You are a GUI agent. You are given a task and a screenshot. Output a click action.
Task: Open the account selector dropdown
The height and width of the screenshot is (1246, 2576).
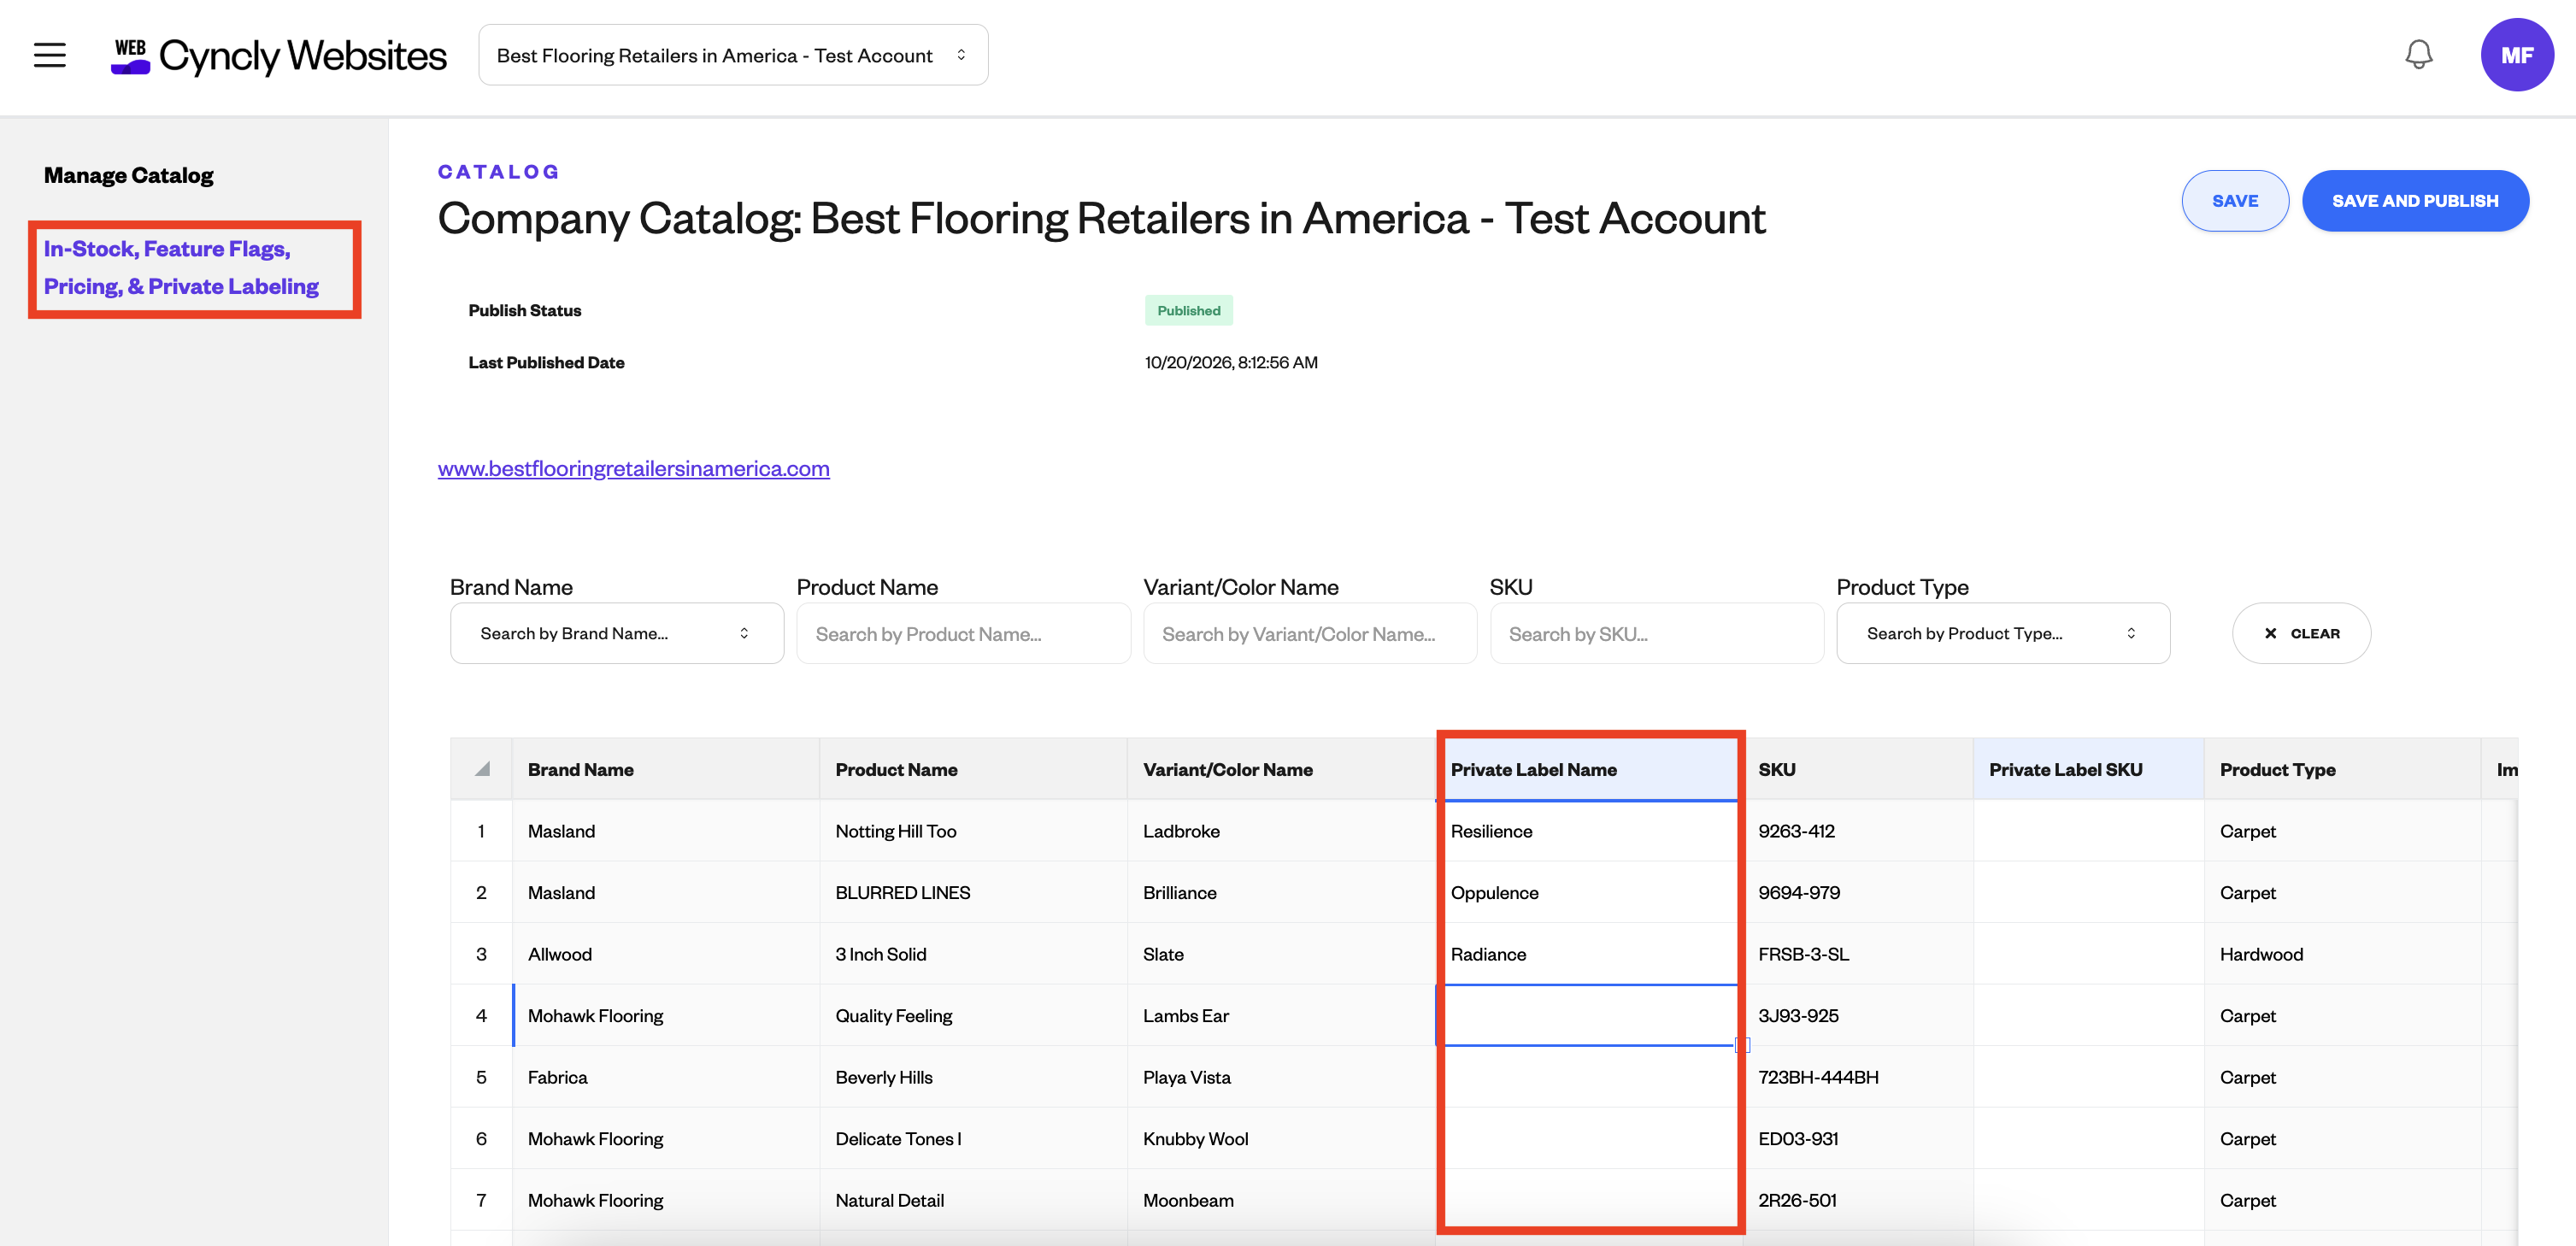[x=733, y=55]
